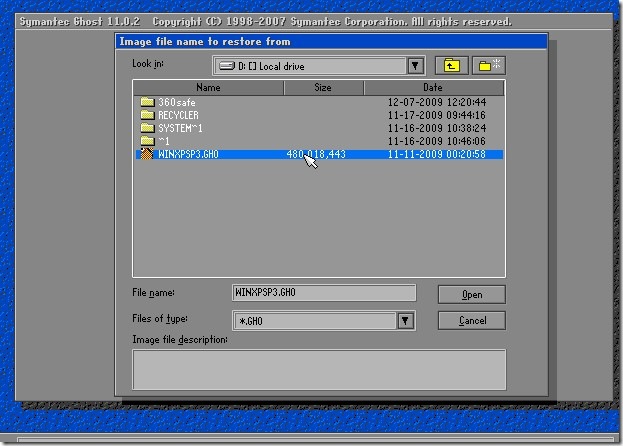This screenshot has height=446, width=623.
Task: Create a new folder icon
Action: pos(489,66)
